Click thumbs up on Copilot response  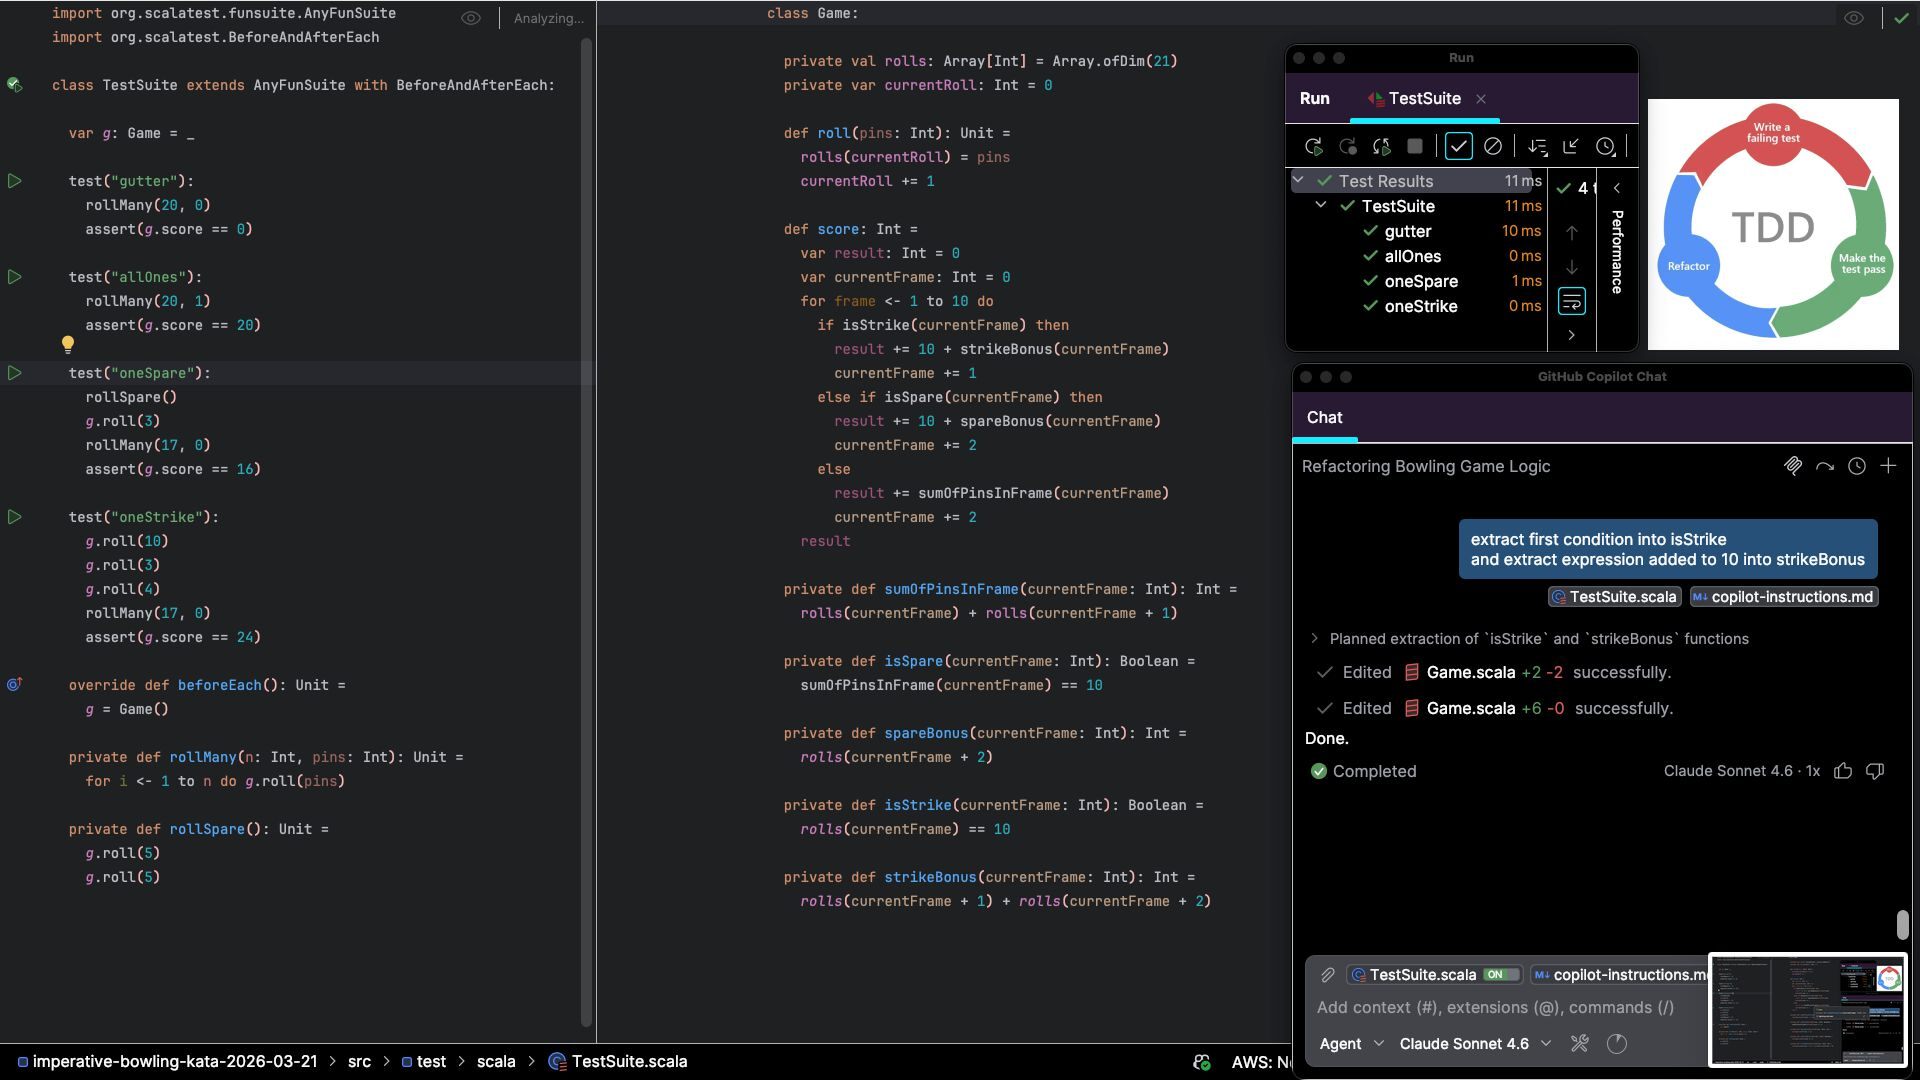tap(1843, 771)
